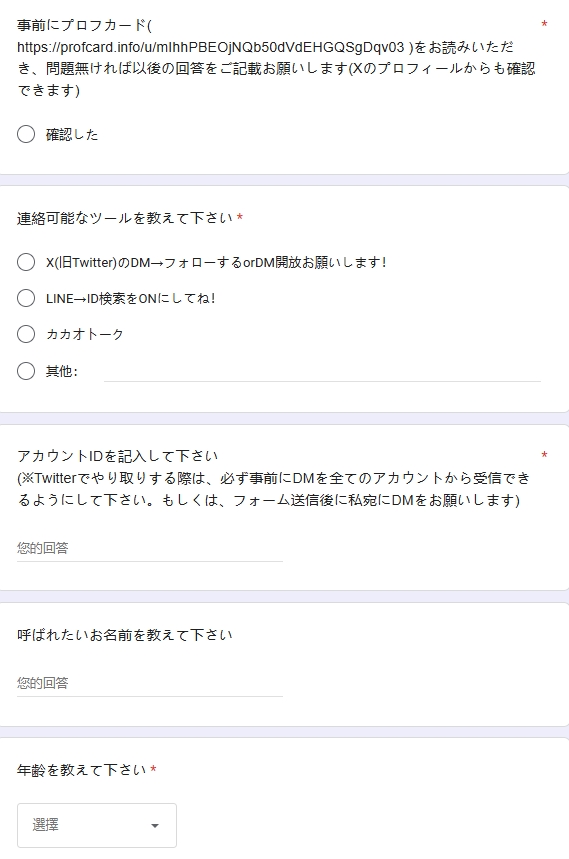Click the red asterisk beside profcard question
569x859 pixels.
tap(544, 25)
